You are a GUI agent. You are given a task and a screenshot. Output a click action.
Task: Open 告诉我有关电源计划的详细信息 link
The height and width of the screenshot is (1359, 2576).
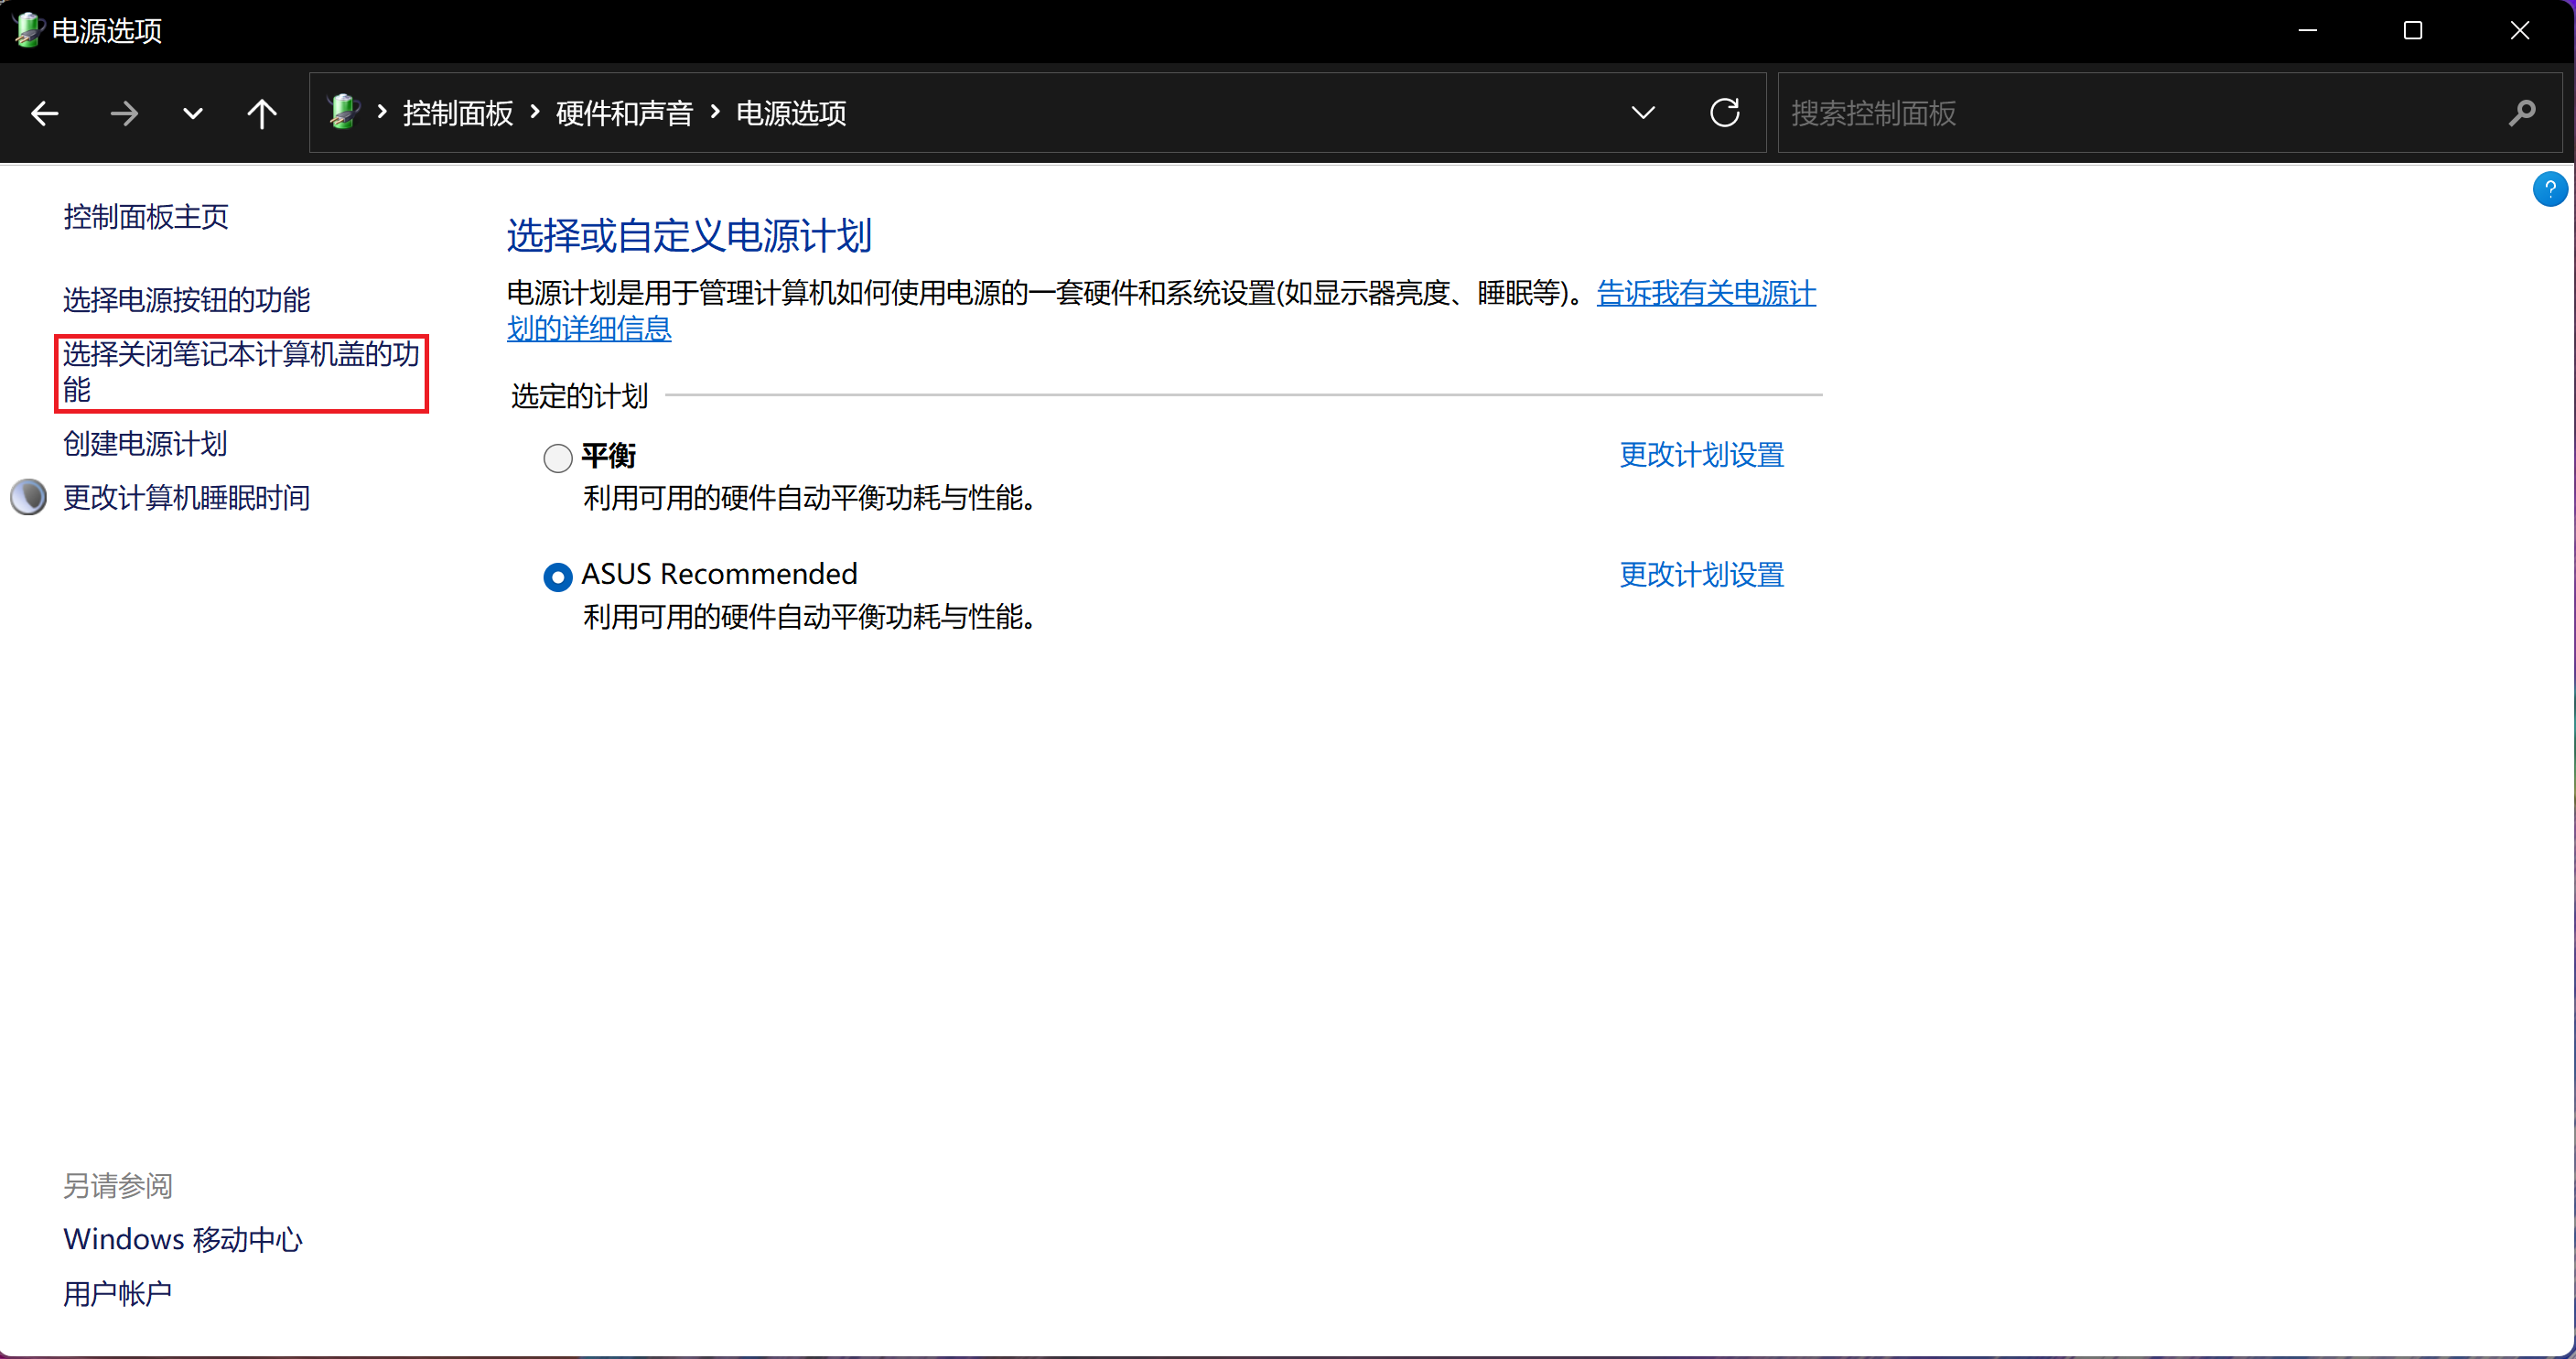(x=1706, y=293)
